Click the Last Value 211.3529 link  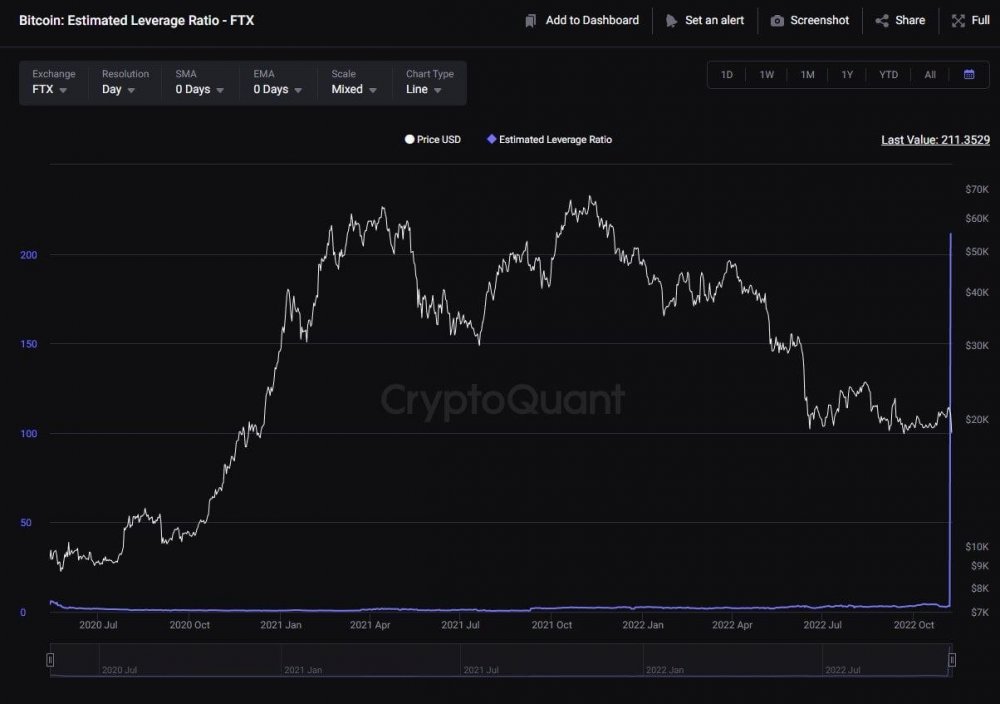[936, 140]
